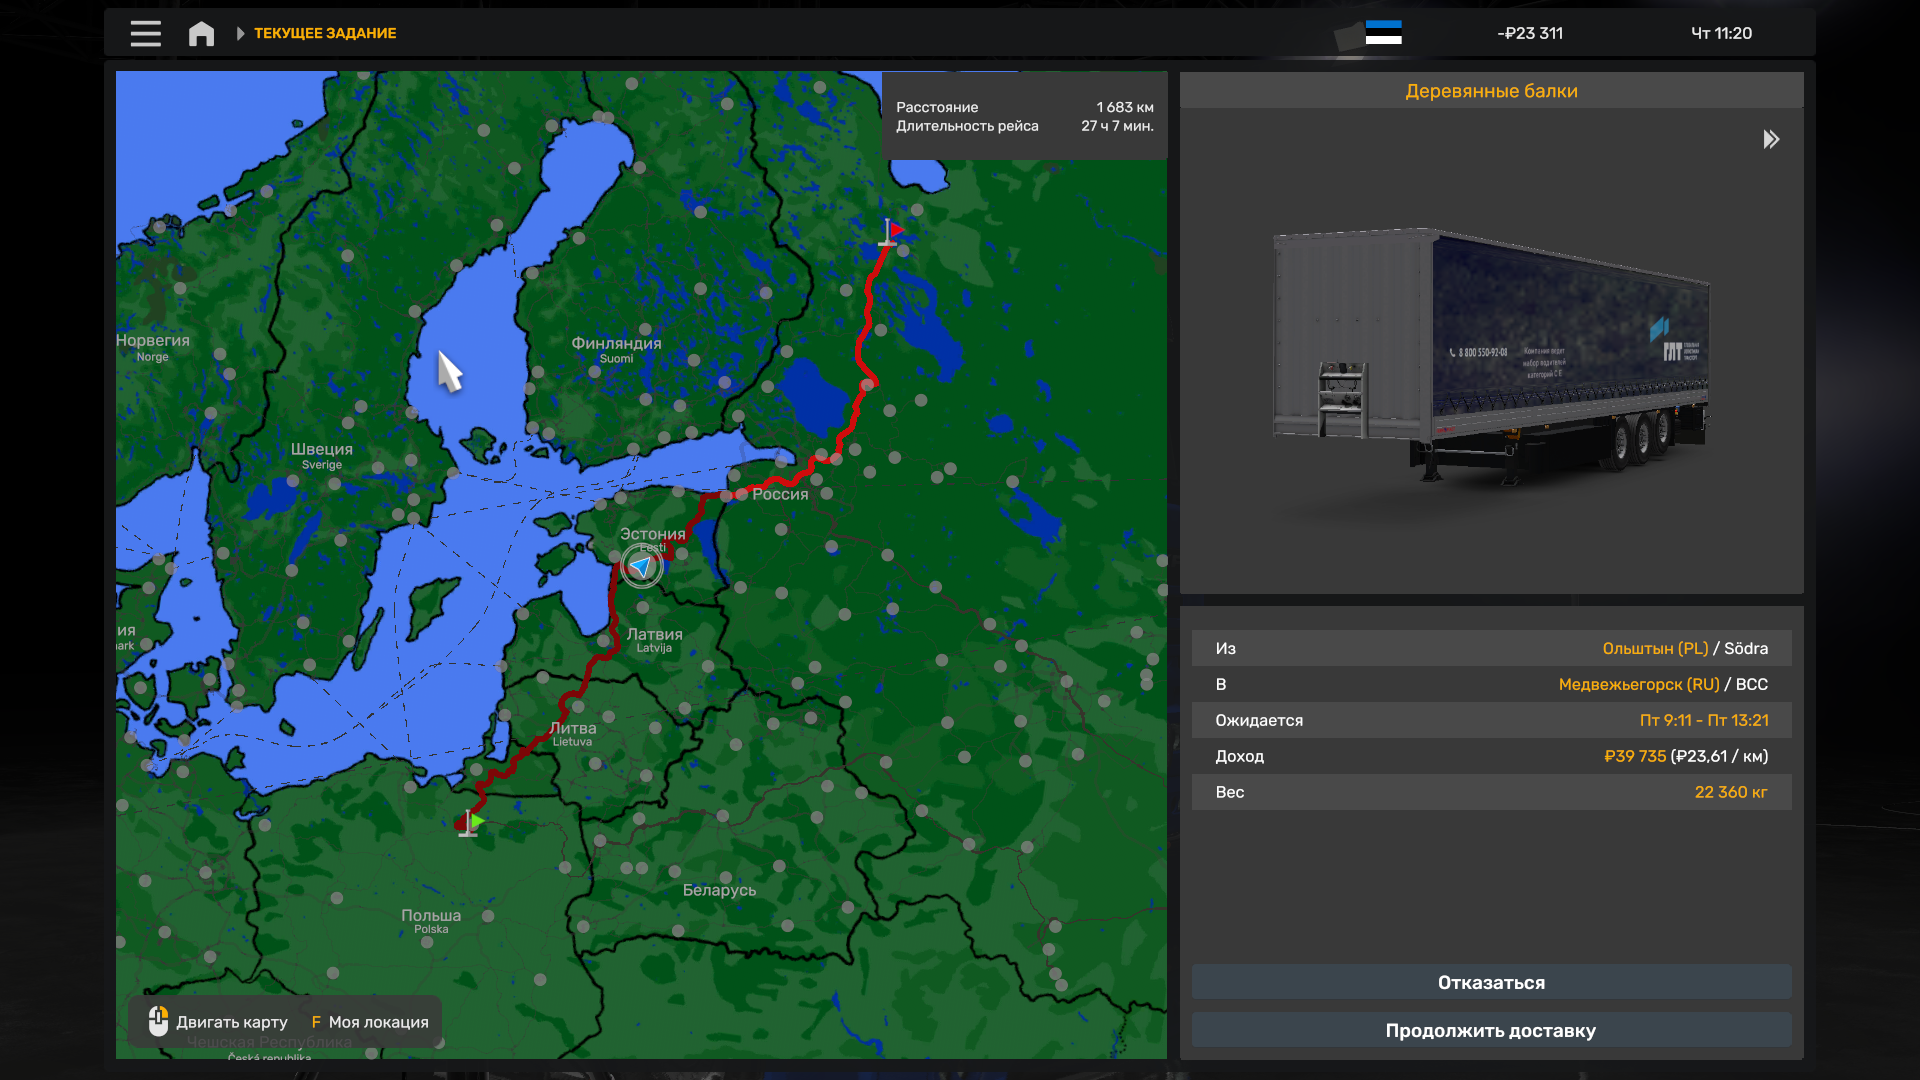Click the Доход row label
This screenshot has width=1920, height=1080.
pyautogui.click(x=1239, y=756)
